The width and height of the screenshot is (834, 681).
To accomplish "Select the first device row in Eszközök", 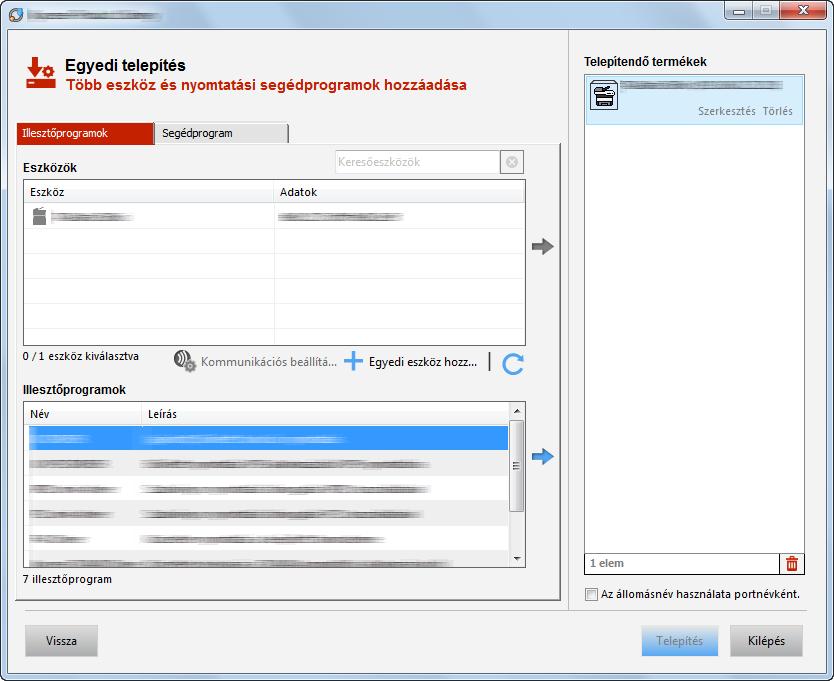I will (274, 216).
